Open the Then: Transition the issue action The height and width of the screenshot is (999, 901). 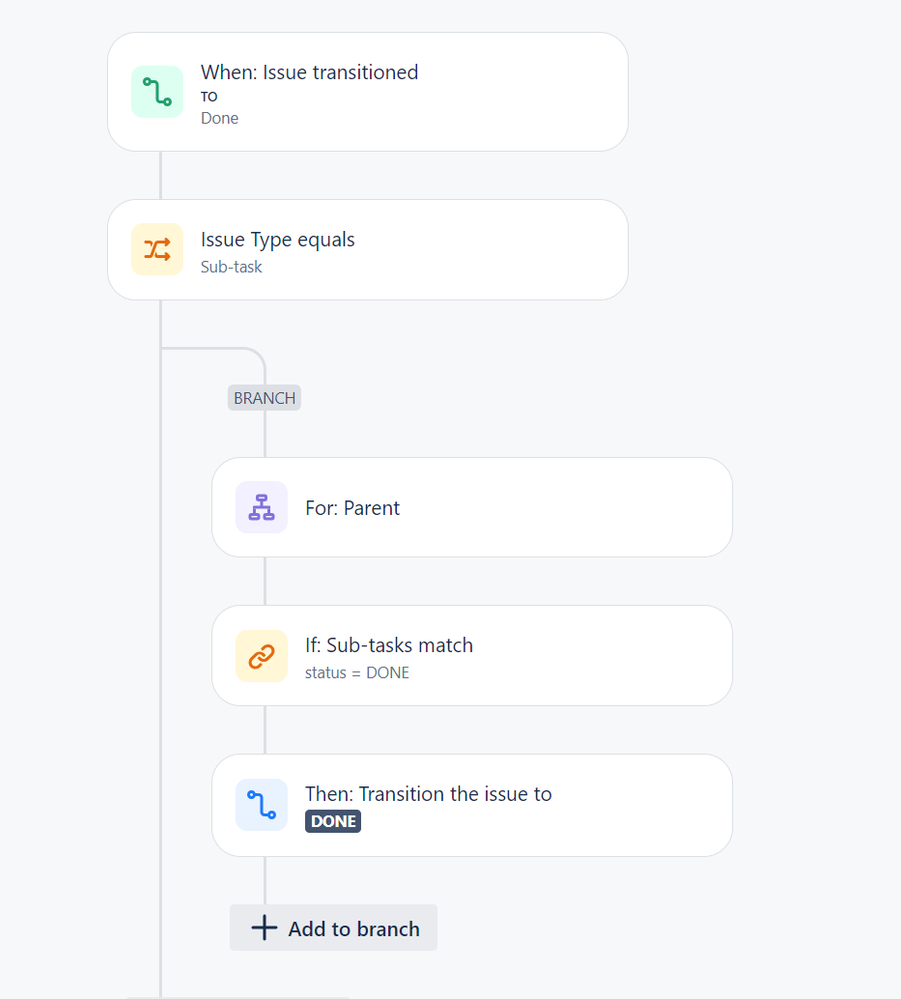[472, 805]
